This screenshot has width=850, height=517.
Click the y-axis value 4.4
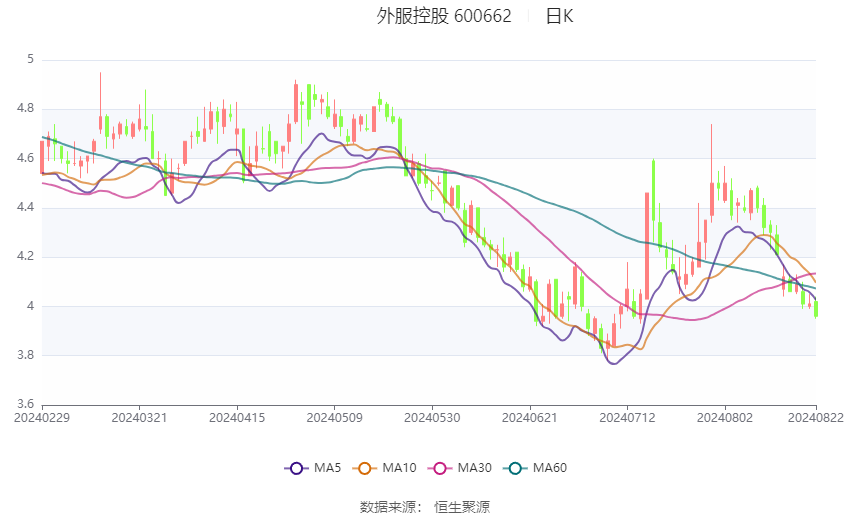pyautogui.click(x=25, y=208)
